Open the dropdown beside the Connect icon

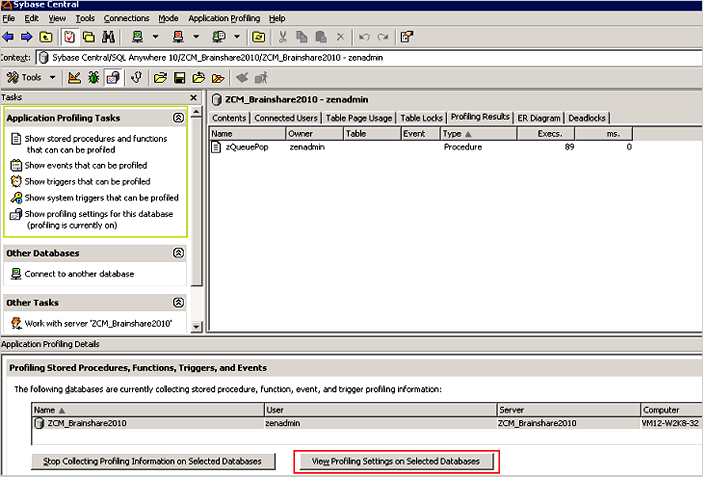[156, 37]
